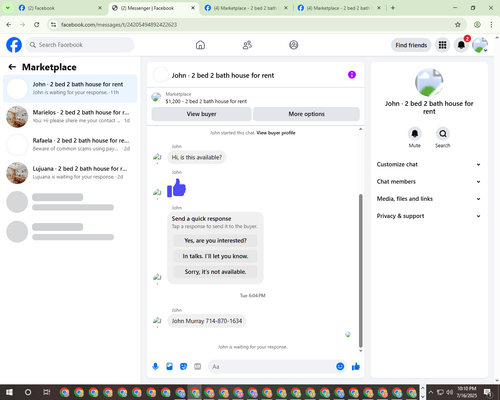The height and width of the screenshot is (400, 500).
Task: Open the GIF picker icon
Action: point(198,367)
